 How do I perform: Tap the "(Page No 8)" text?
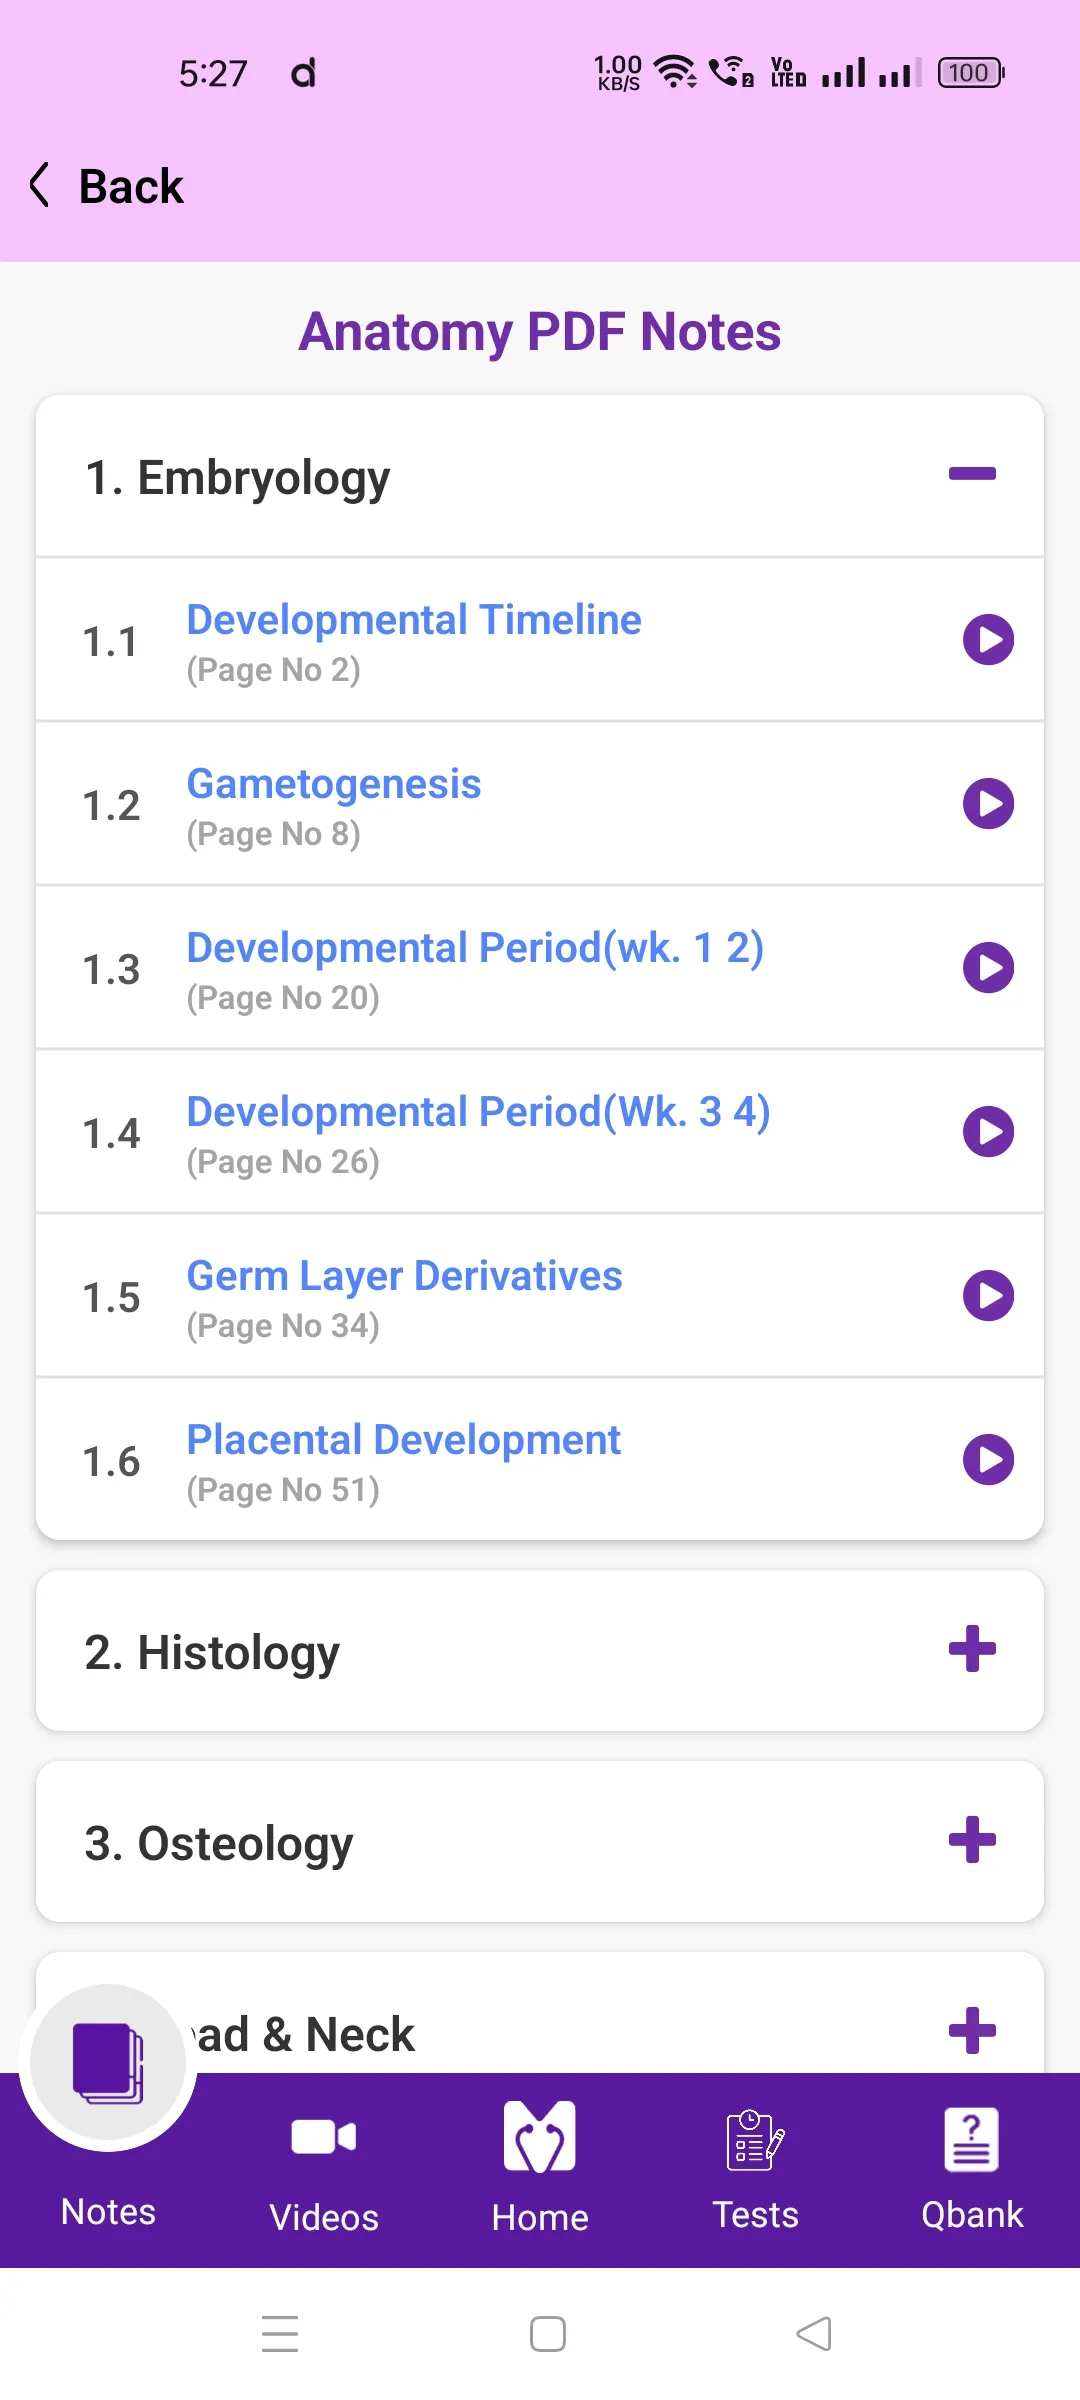point(274,834)
